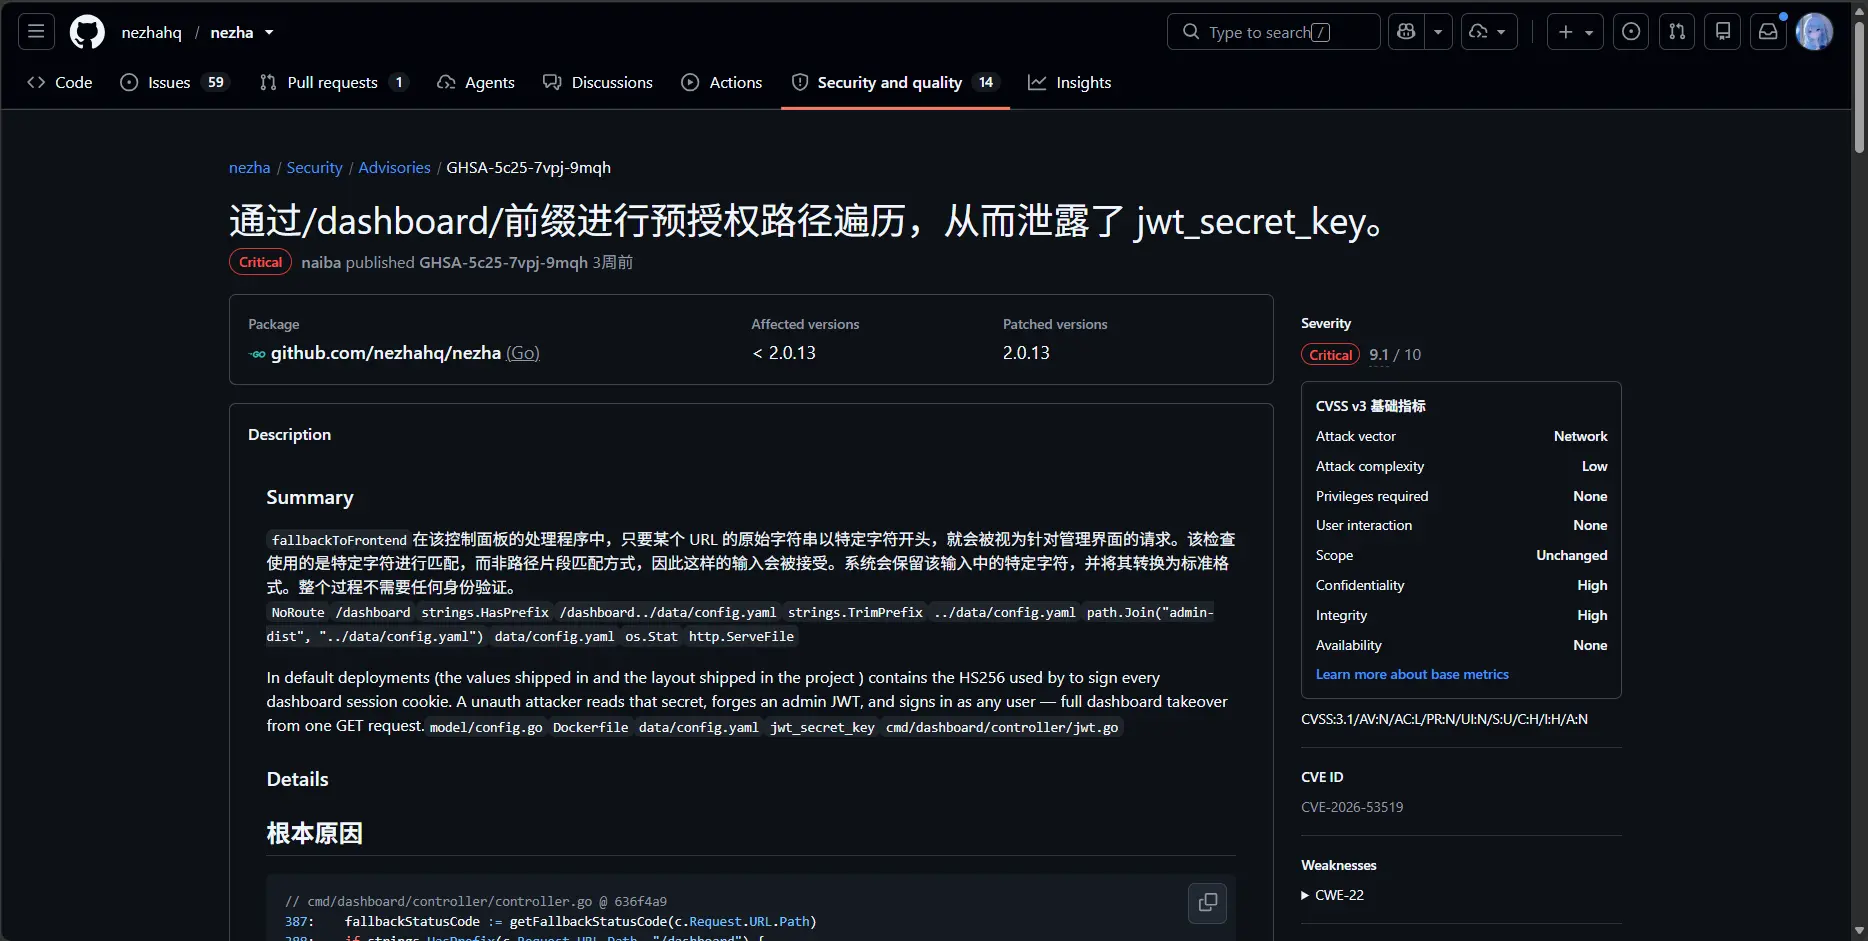Click the nezhahq owner link

coord(152,32)
